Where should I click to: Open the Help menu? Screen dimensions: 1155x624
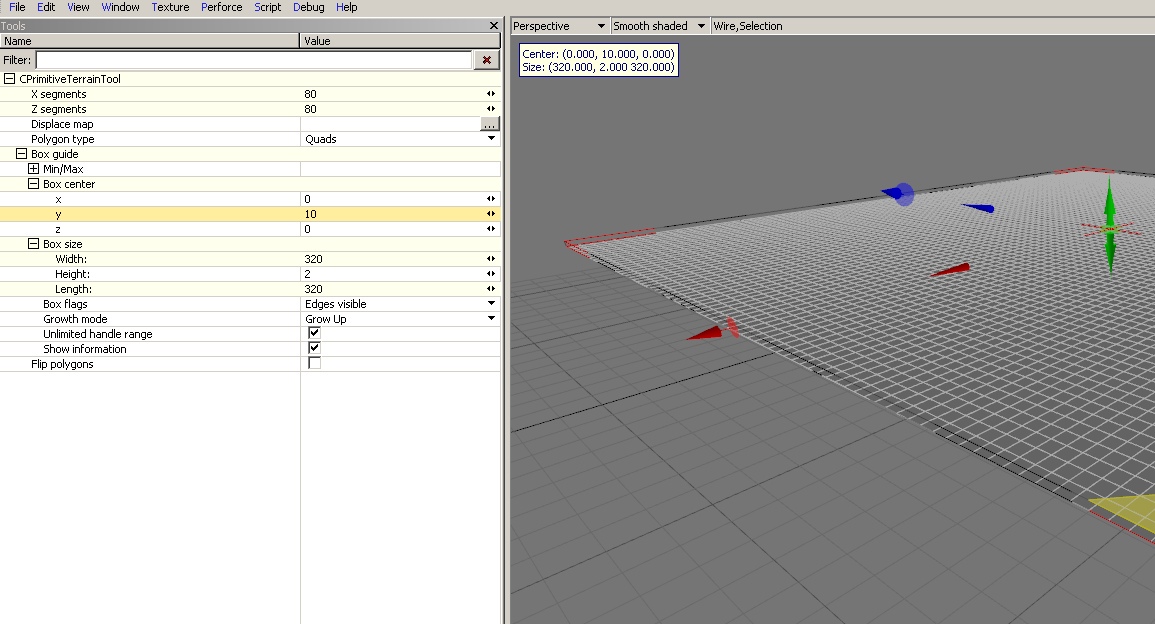tap(346, 7)
